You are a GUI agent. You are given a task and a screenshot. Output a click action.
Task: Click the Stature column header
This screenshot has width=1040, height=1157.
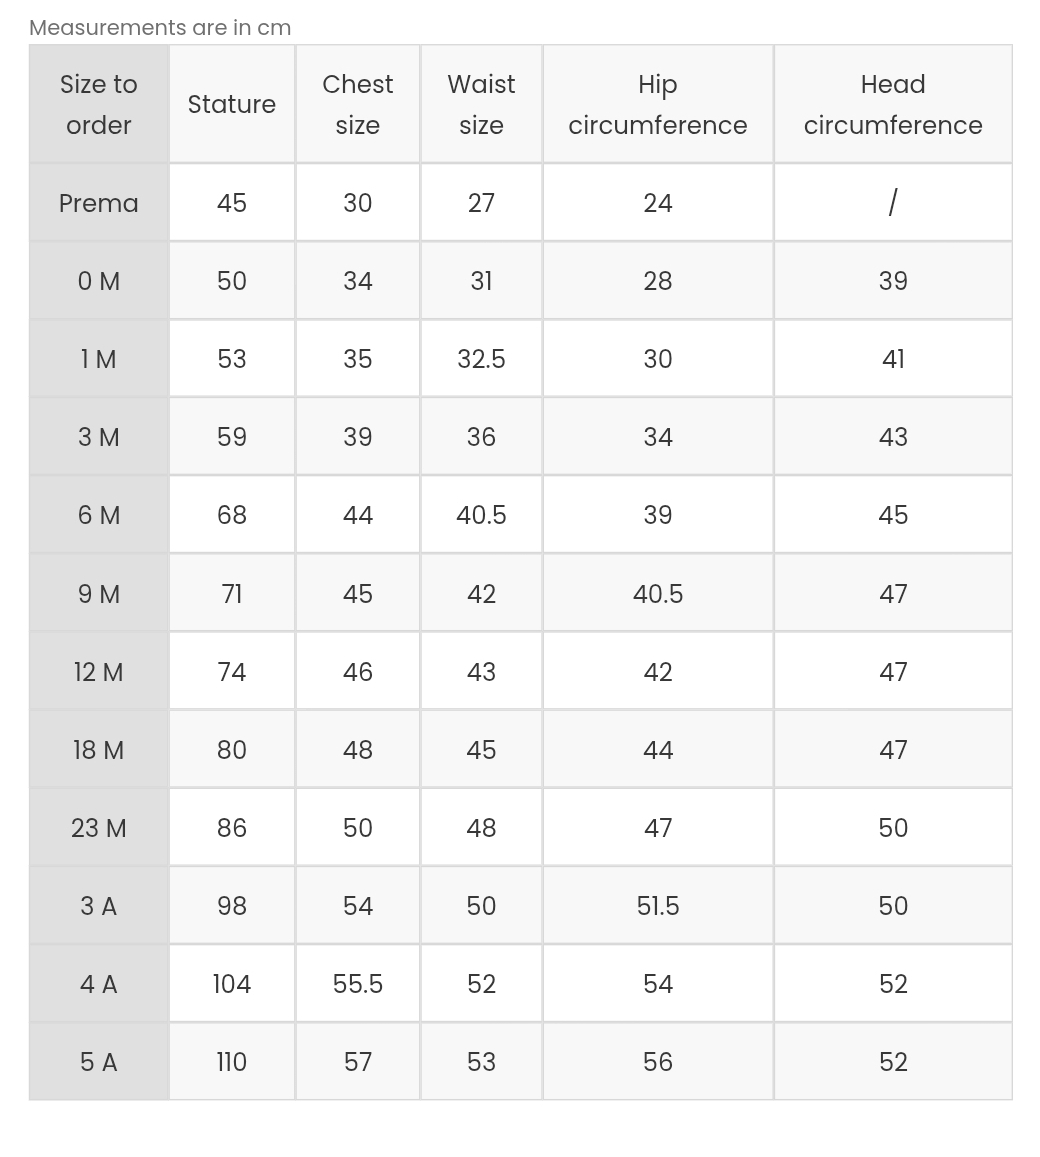click(x=232, y=104)
